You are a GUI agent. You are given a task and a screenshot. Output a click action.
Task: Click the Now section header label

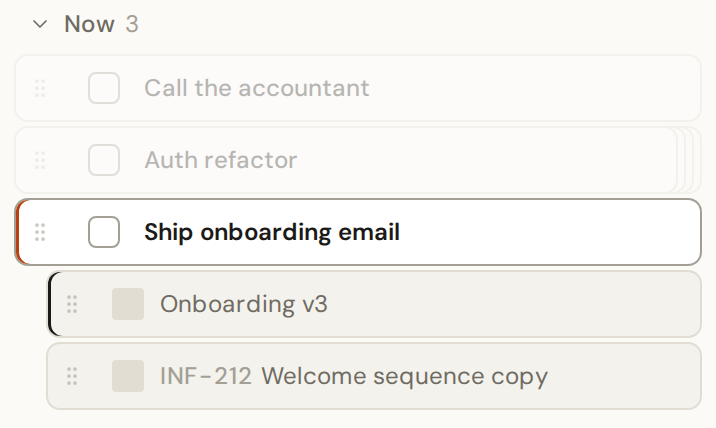tap(90, 24)
